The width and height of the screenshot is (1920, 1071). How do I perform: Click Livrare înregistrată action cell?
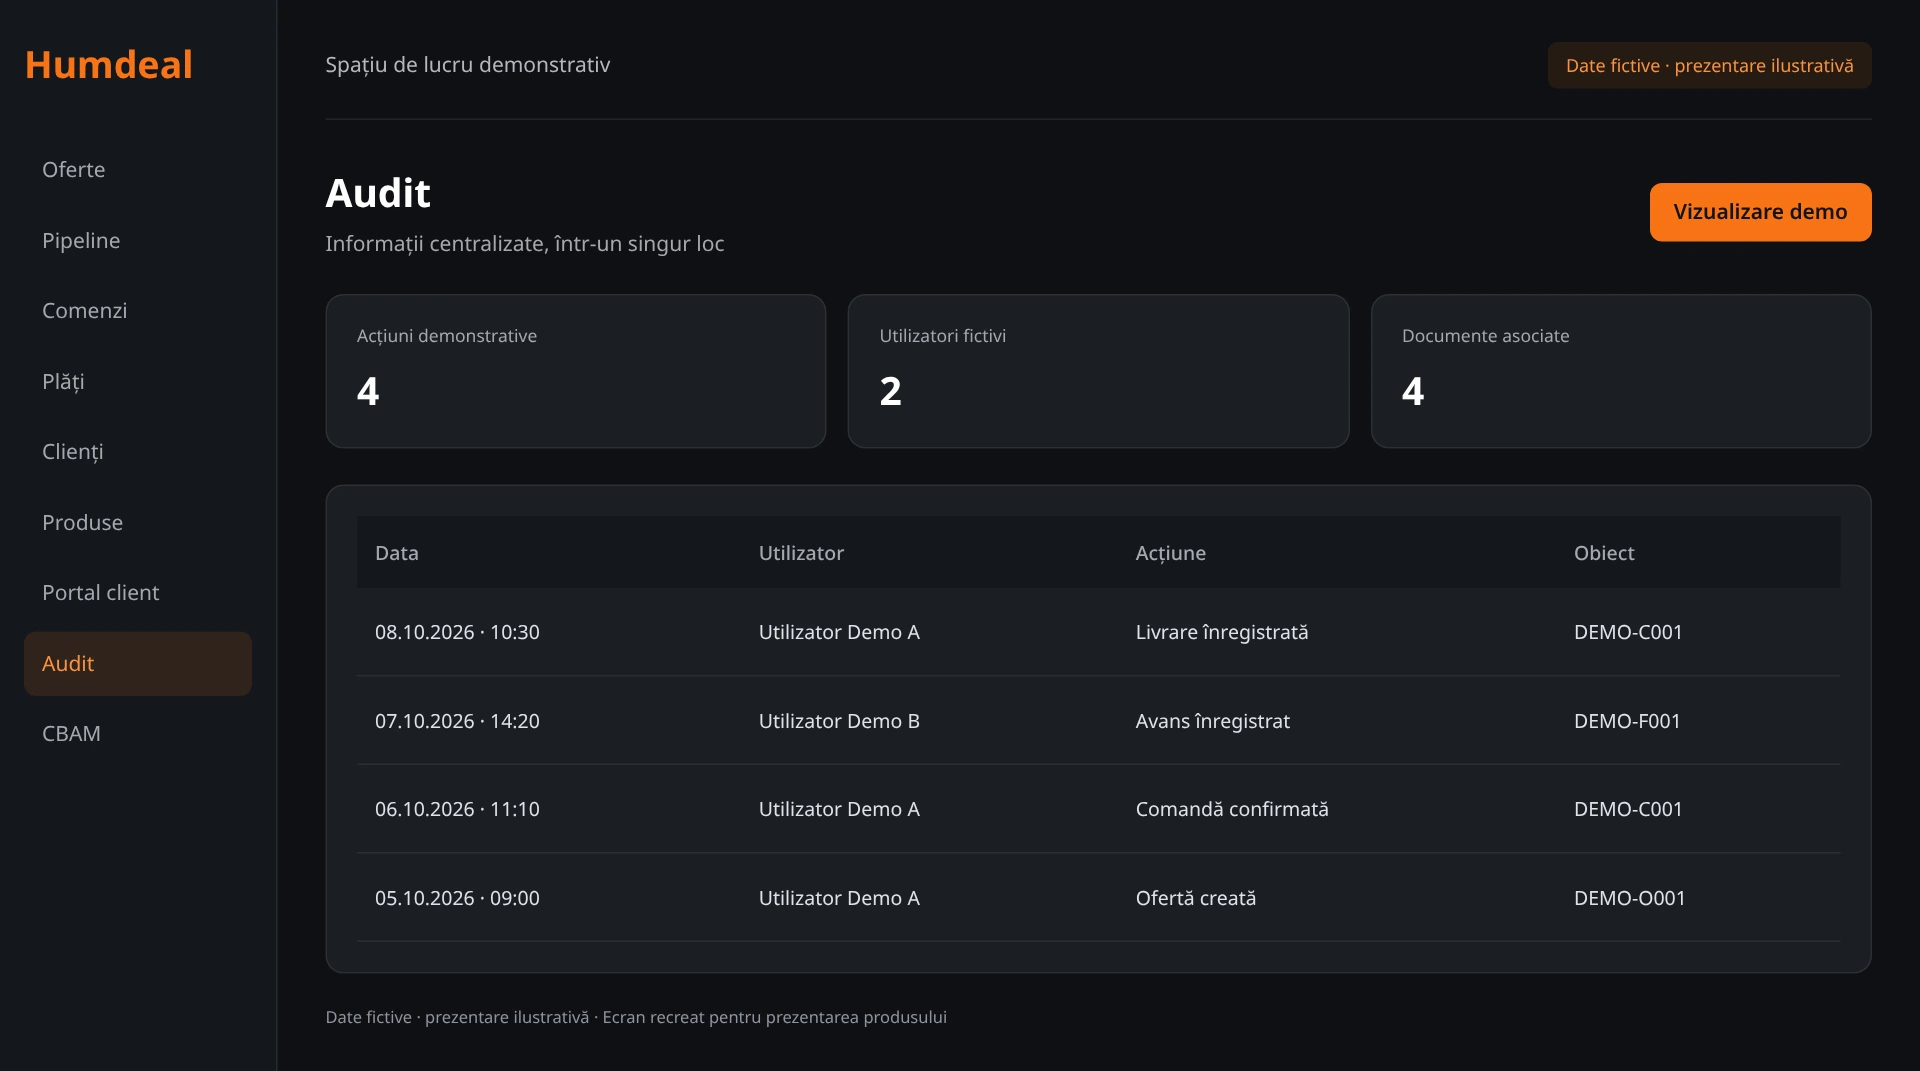(1222, 632)
